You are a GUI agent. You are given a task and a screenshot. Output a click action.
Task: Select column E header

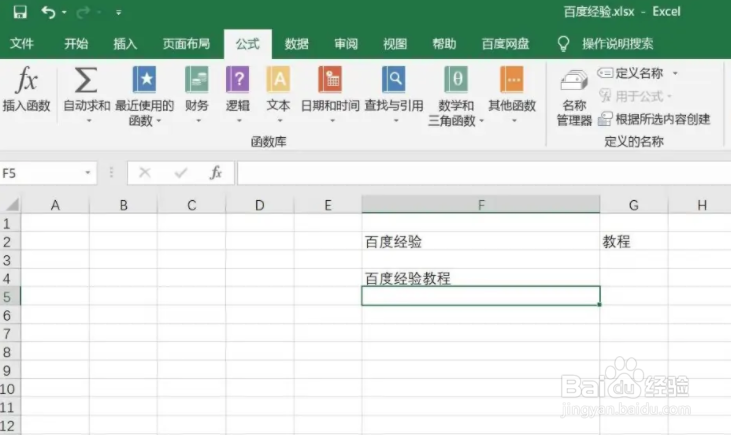328,205
